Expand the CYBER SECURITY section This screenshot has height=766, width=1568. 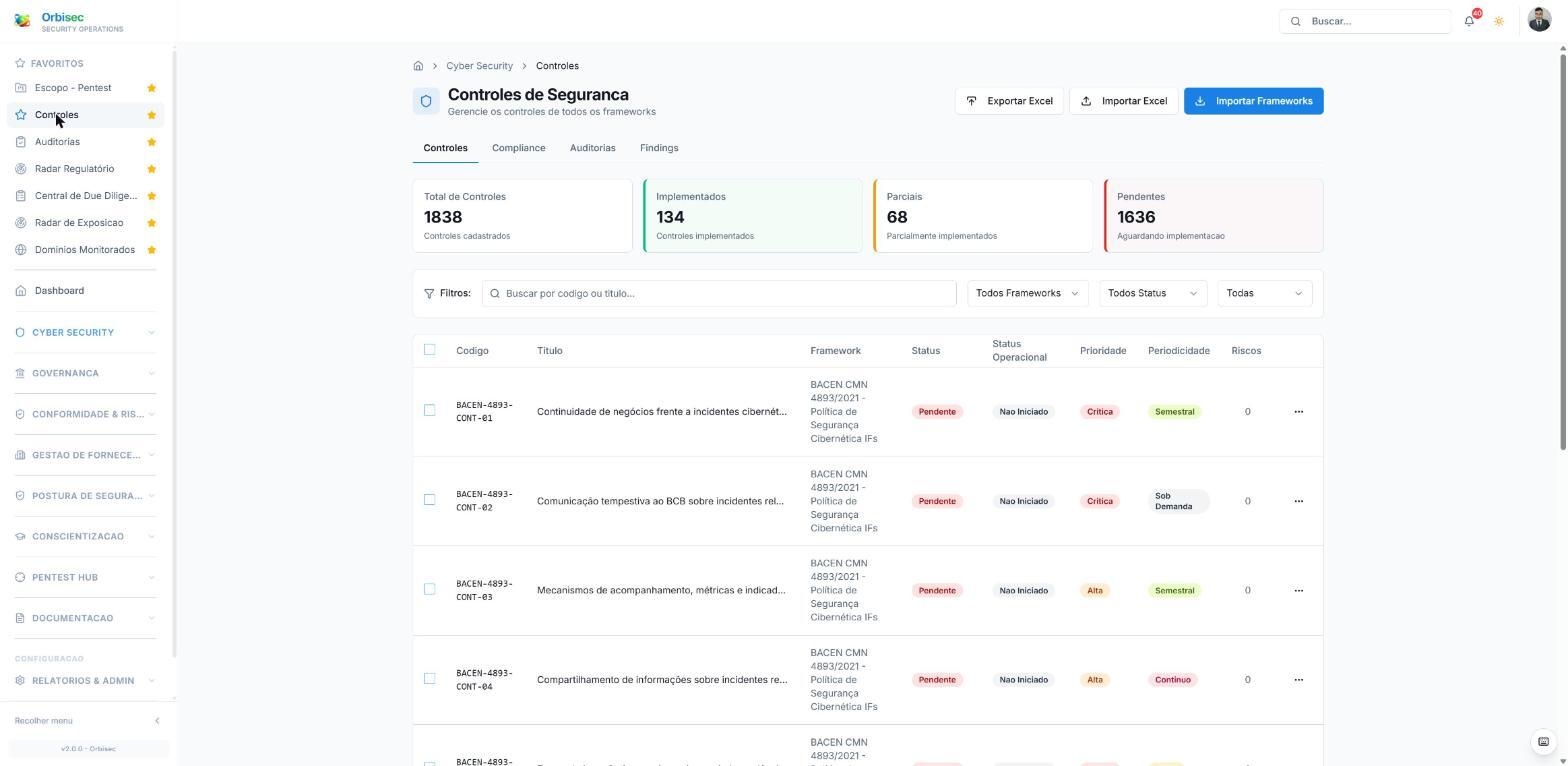click(x=85, y=333)
